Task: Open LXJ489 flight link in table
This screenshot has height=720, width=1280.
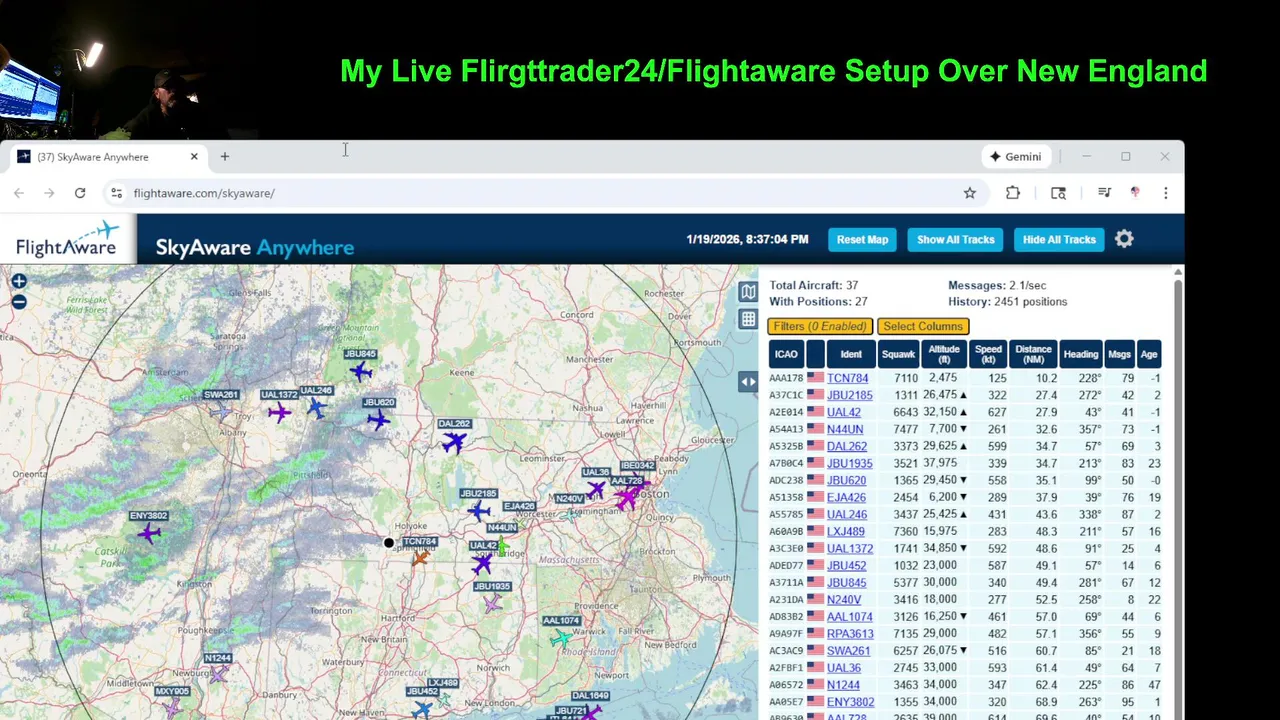Action: [846, 531]
